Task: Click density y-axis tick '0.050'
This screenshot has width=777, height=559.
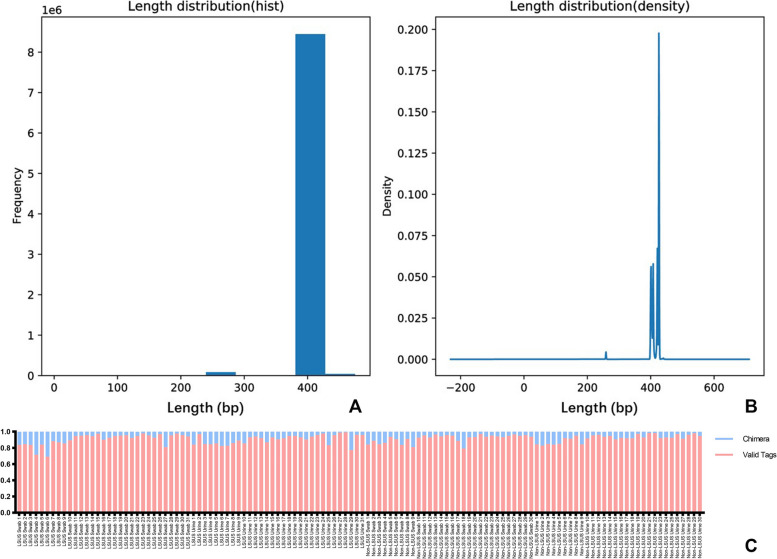Action: click(413, 277)
